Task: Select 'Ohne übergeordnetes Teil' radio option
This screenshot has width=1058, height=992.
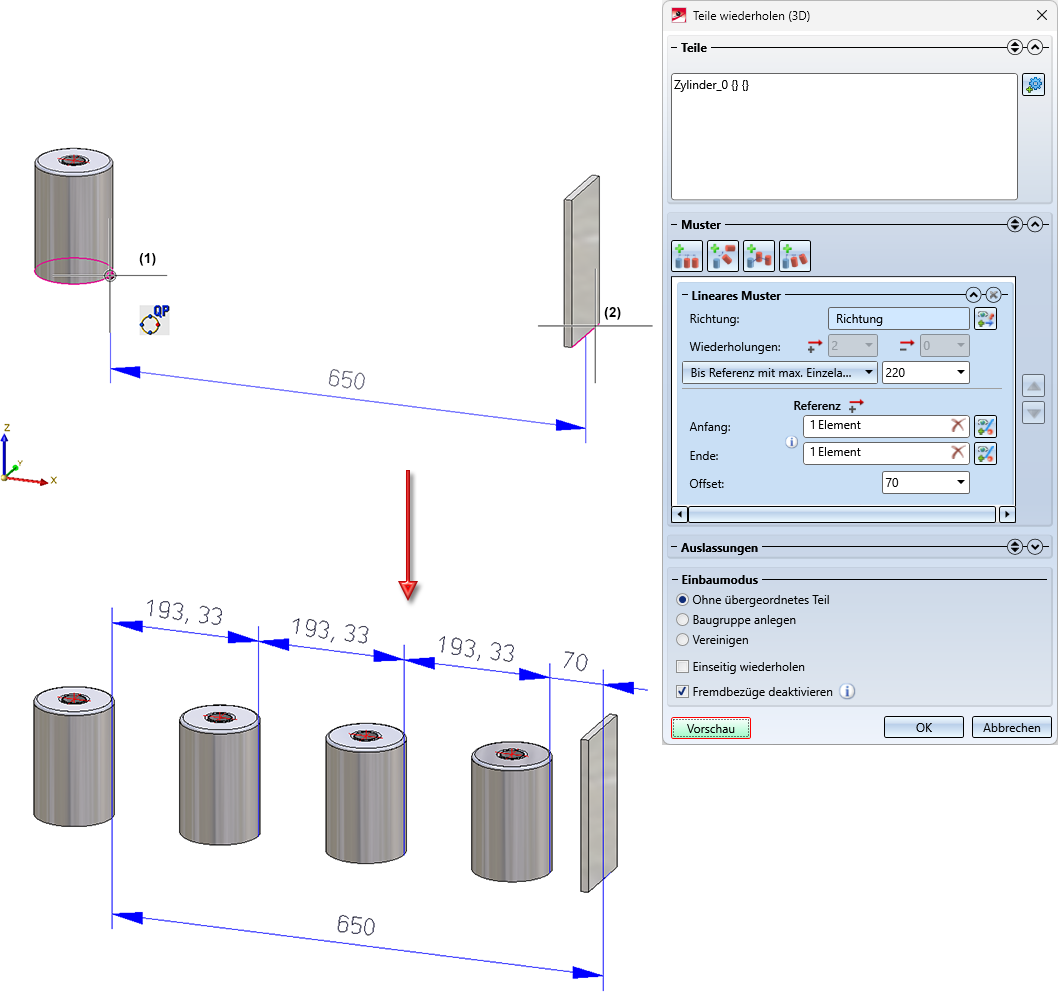Action: pos(683,600)
